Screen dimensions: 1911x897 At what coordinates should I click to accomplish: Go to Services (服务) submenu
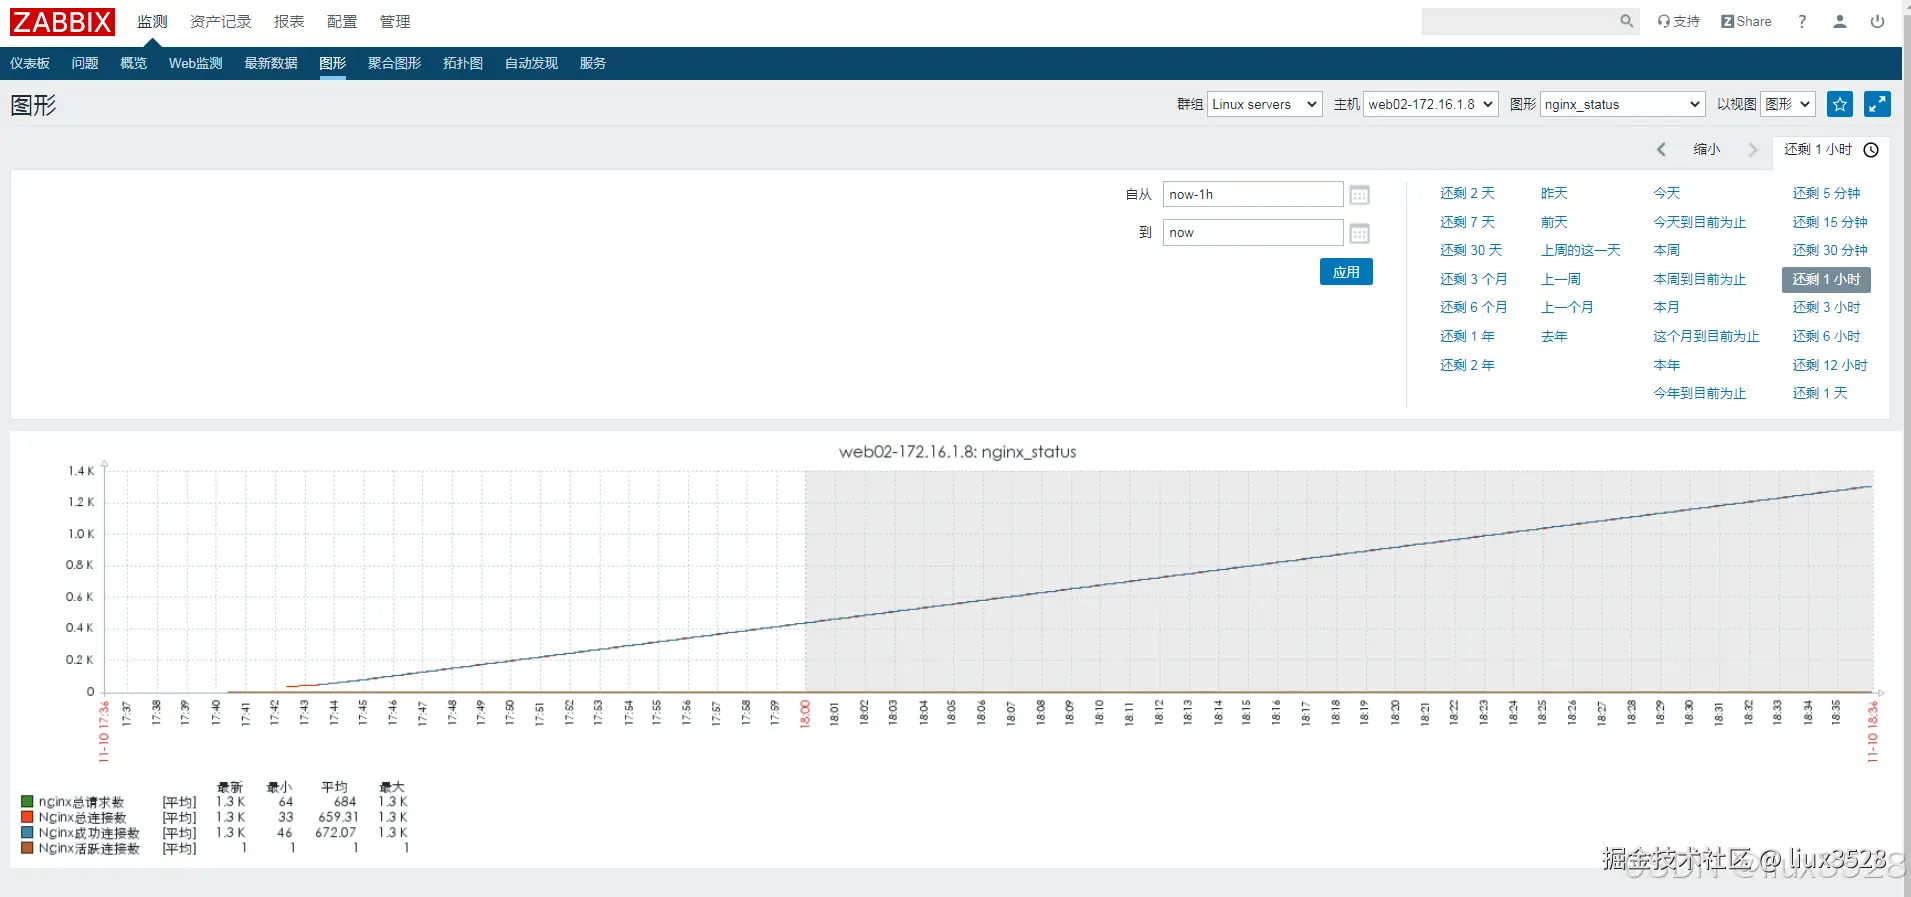593,63
